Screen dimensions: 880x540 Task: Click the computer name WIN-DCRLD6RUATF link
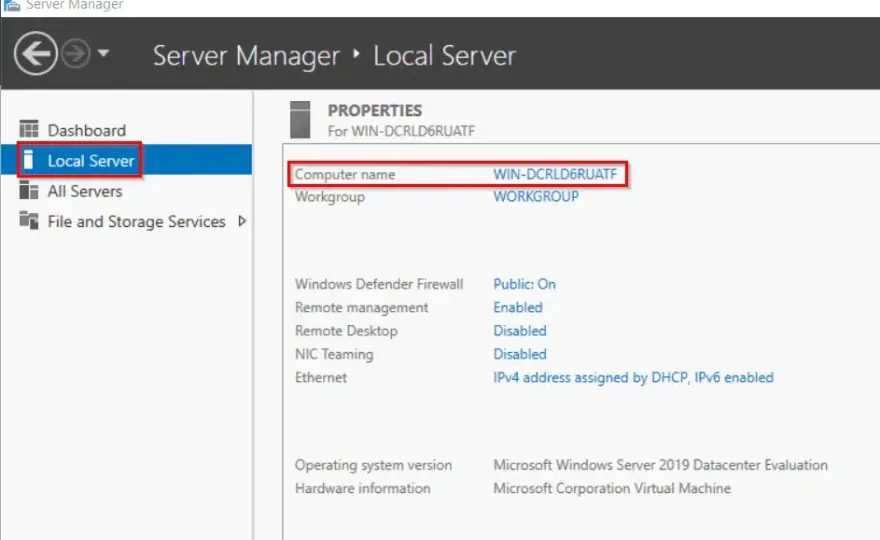click(x=554, y=175)
